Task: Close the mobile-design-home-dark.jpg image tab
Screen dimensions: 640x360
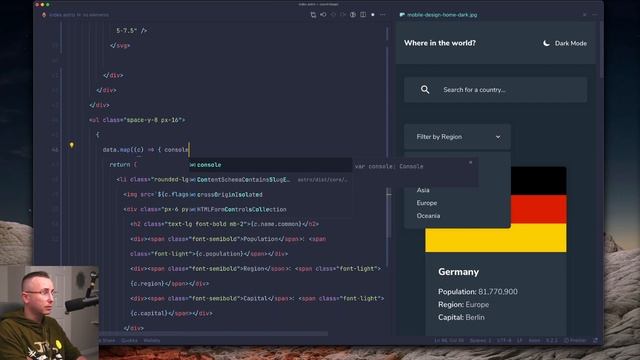Action: coord(584,15)
